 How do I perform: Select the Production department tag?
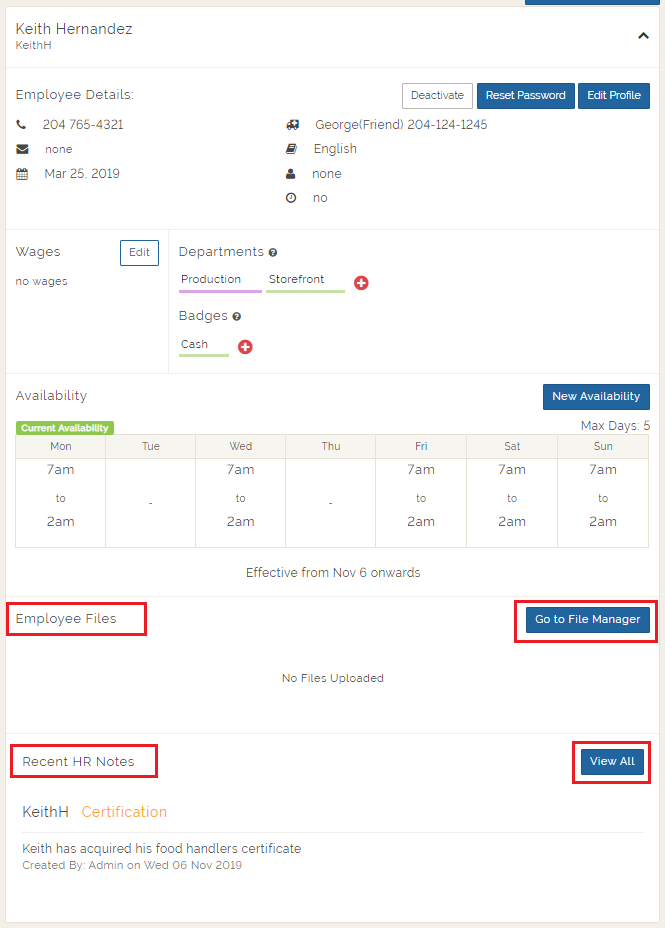[x=211, y=280]
